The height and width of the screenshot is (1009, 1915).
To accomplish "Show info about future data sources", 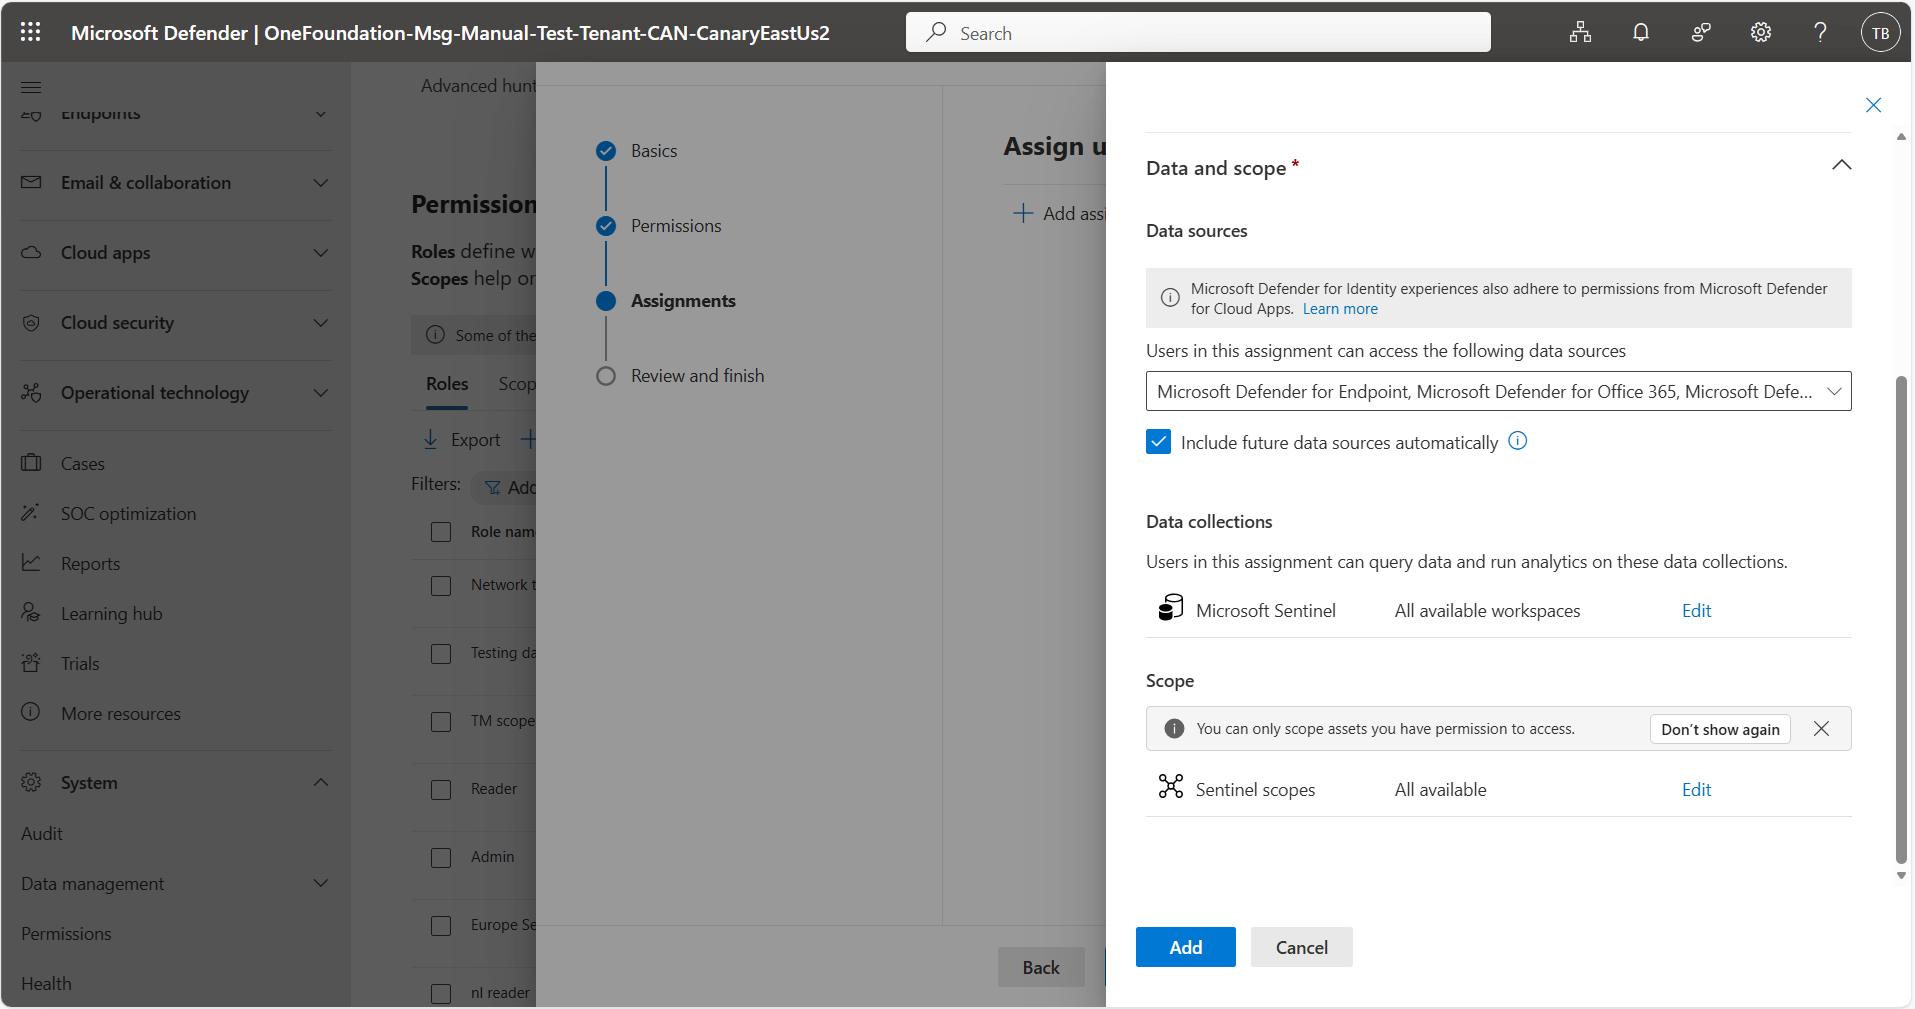I will 1518,441.
